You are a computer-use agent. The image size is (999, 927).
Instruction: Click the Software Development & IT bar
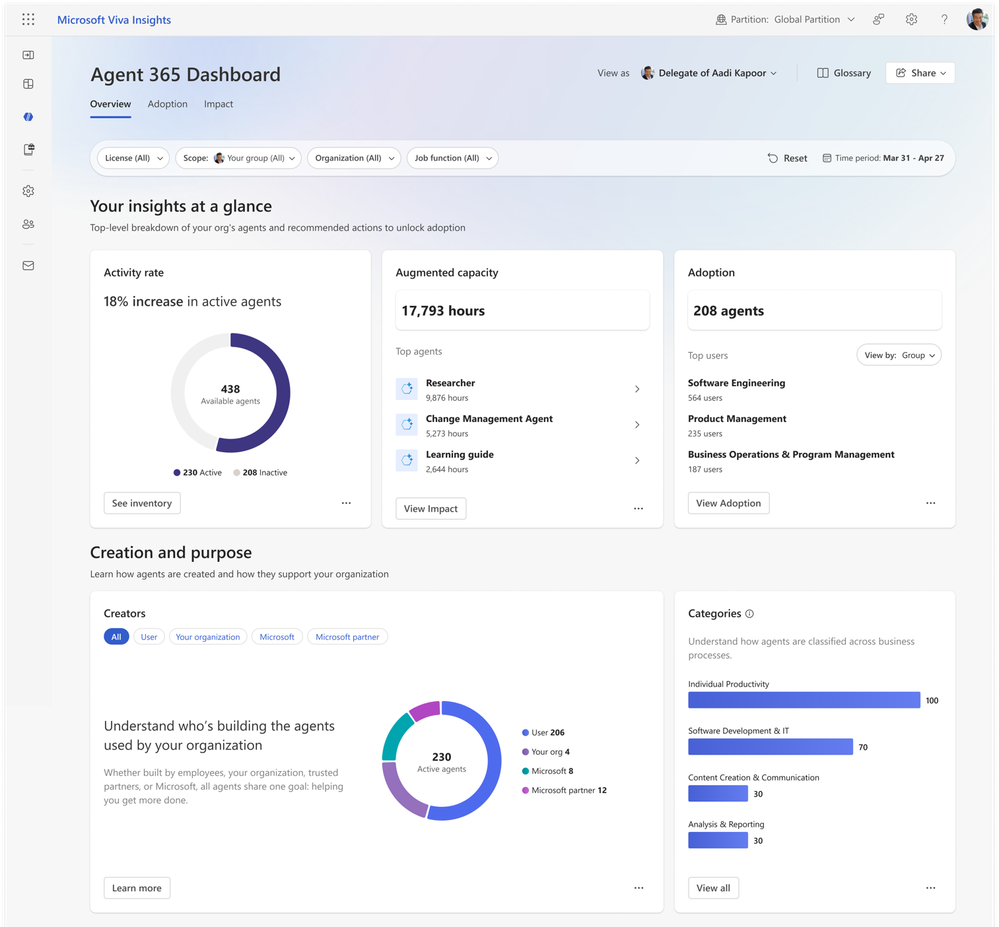click(x=770, y=747)
